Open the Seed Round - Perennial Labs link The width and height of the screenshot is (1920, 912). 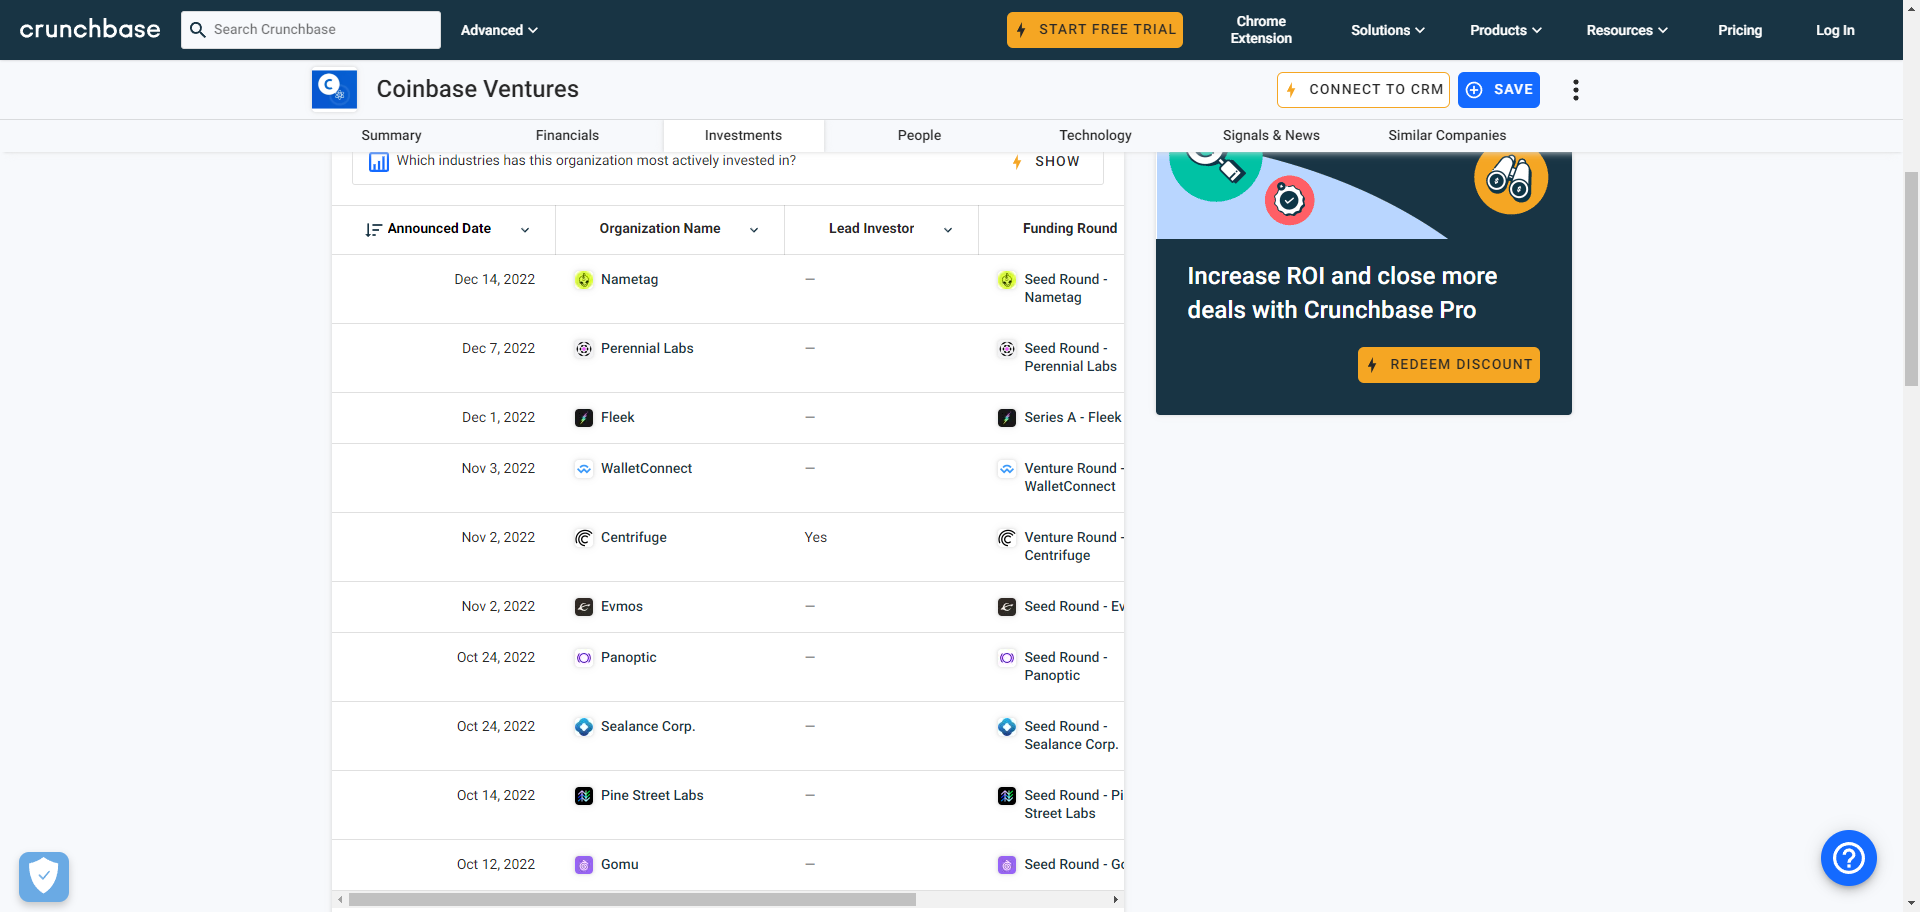click(1070, 358)
